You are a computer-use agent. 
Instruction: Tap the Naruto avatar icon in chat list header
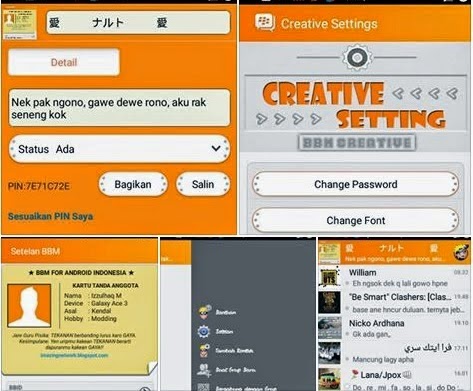pyautogui.click(x=461, y=252)
